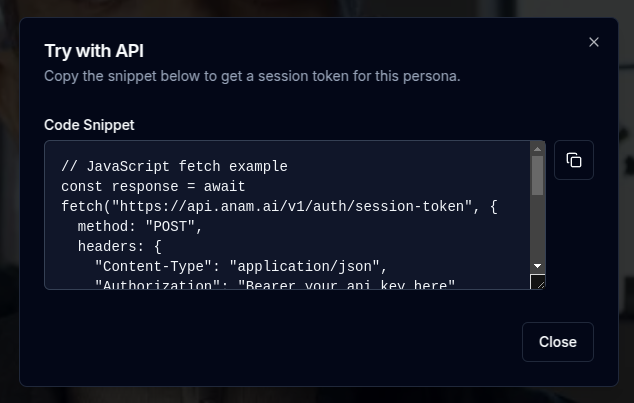Click the "Try with API" heading
This screenshot has width=634, height=403.
(94, 51)
